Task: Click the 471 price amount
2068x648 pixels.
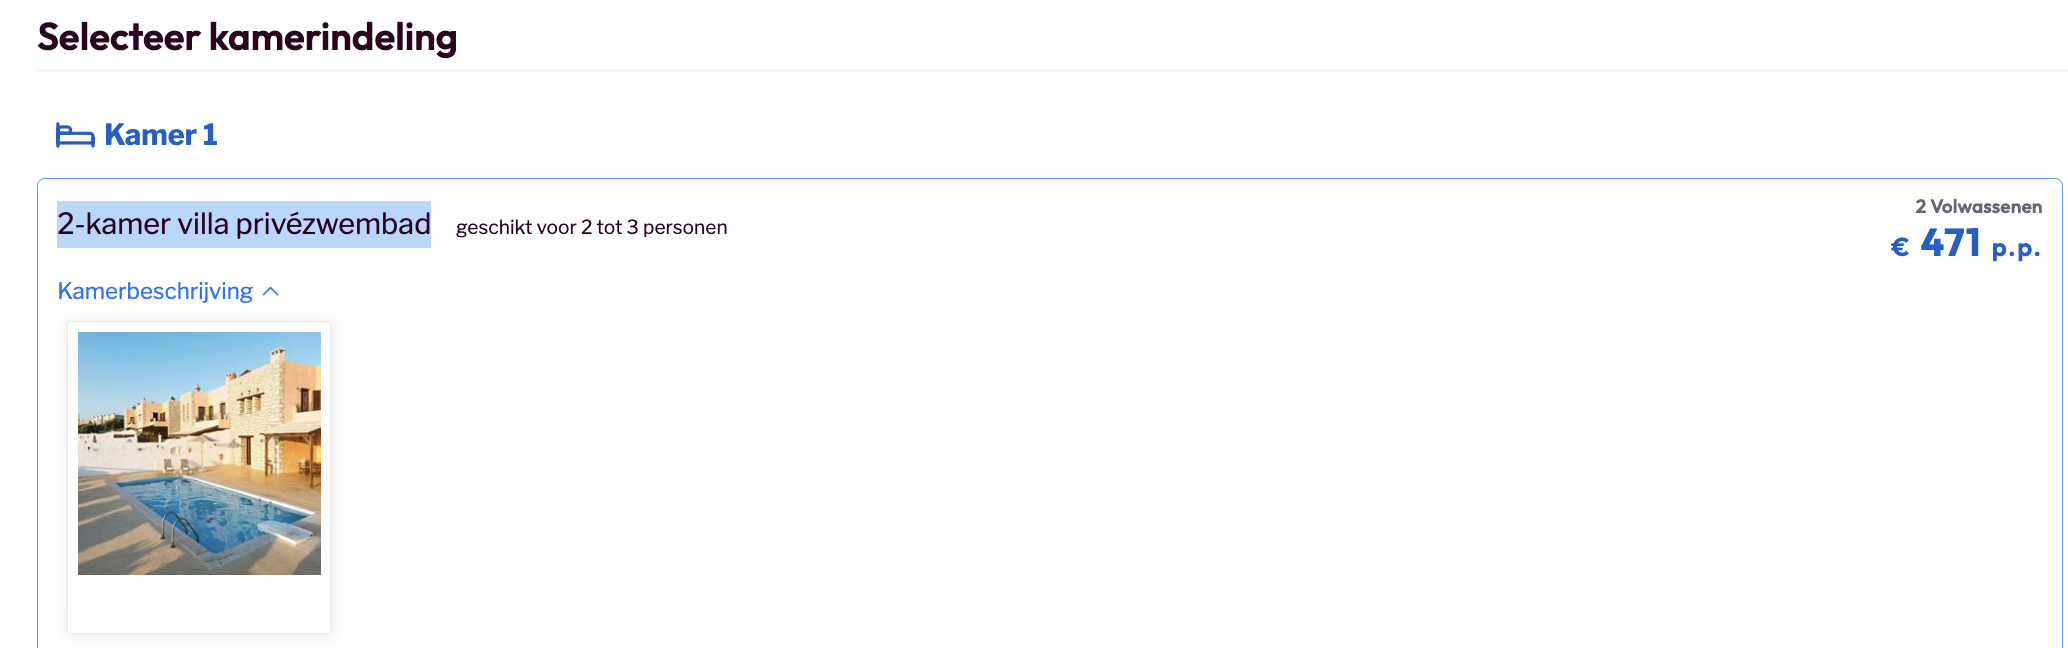Action: 1950,244
